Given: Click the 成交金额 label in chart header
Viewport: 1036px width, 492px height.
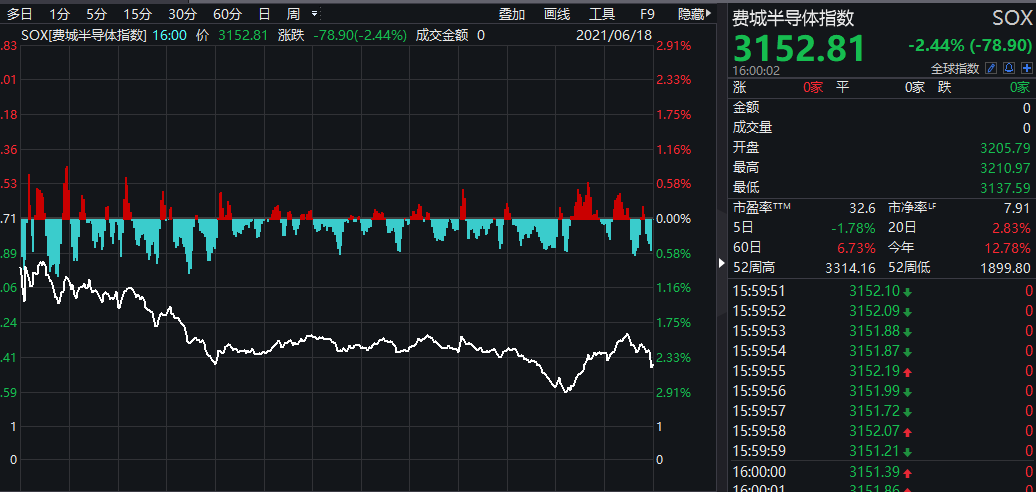Looking at the screenshot, I should [x=441, y=35].
